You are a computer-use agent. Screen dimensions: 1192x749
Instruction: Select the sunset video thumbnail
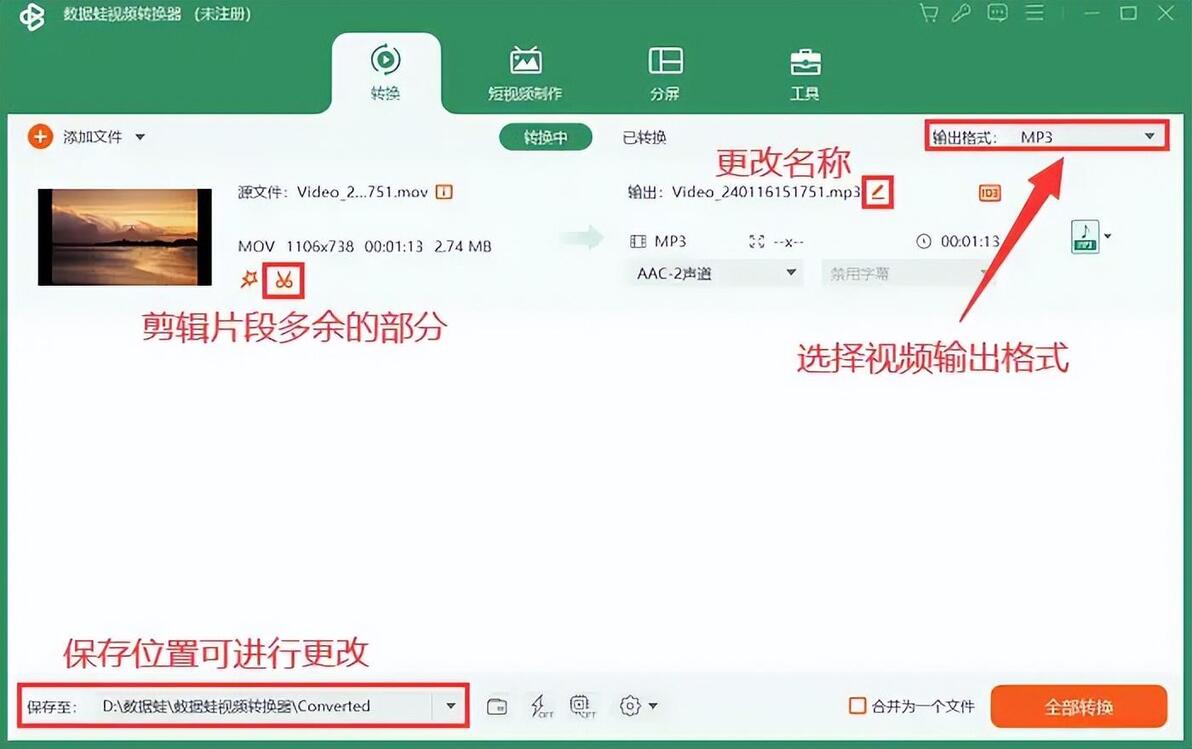point(125,237)
